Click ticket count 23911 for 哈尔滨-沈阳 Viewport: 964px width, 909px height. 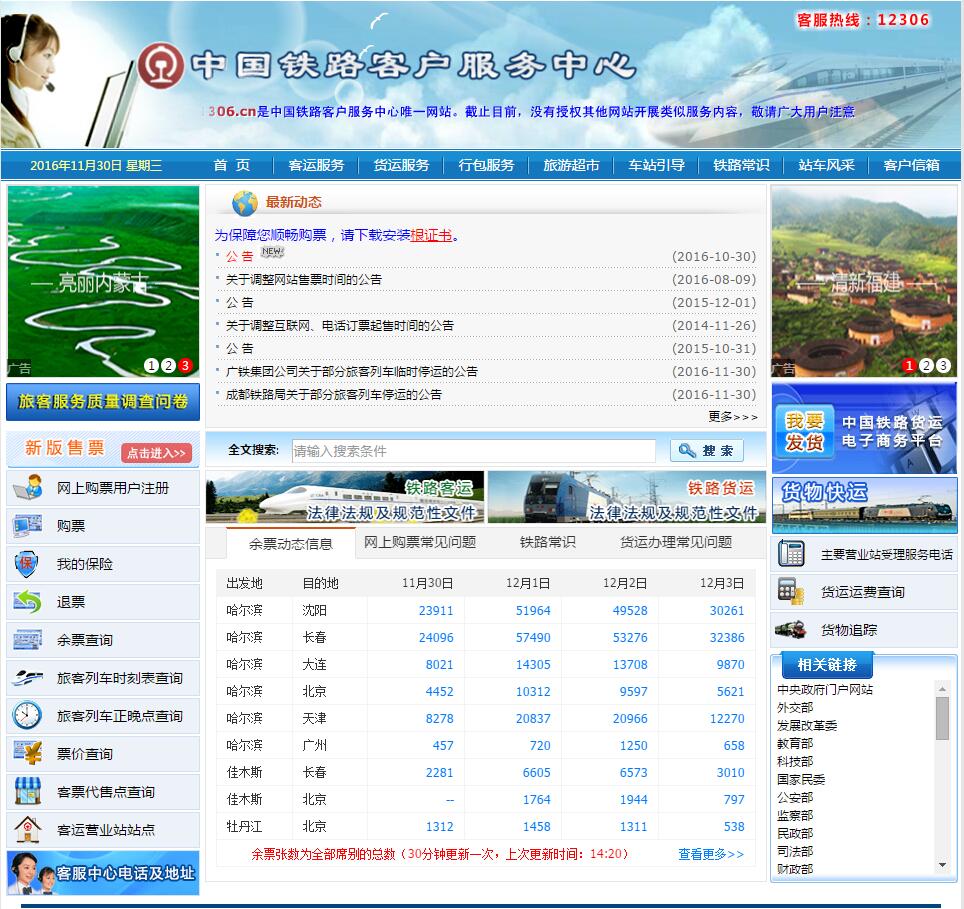[436, 611]
